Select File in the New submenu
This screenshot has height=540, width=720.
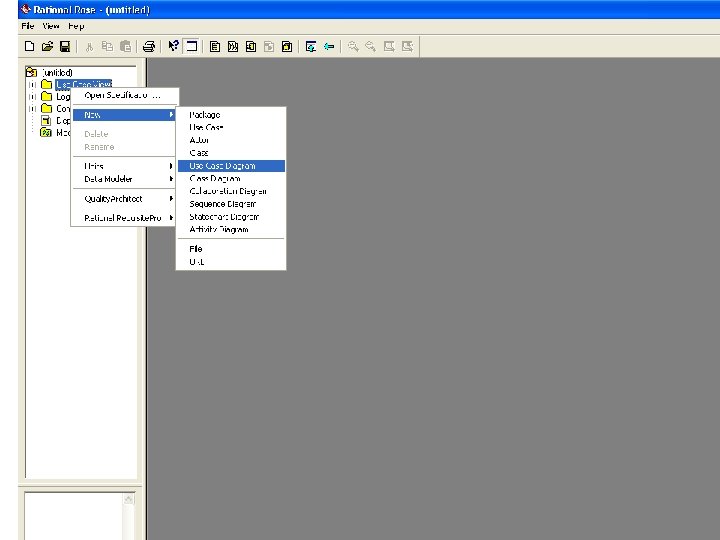click(231, 249)
